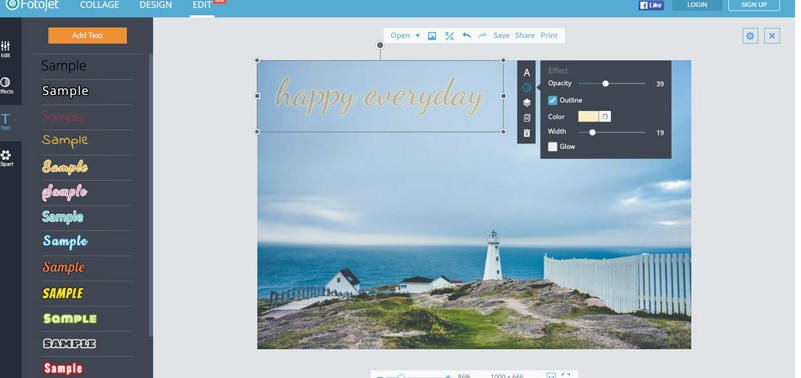Select the thin yellow handwritten Sample style

pos(65,140)
